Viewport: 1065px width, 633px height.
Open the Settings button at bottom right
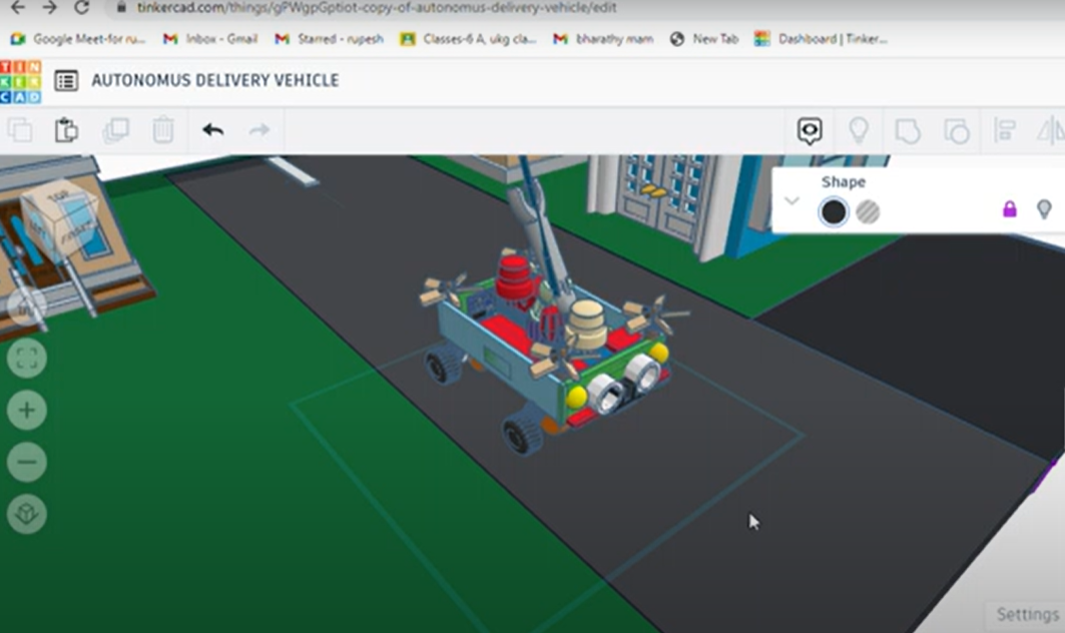[x=1026, y=614]
